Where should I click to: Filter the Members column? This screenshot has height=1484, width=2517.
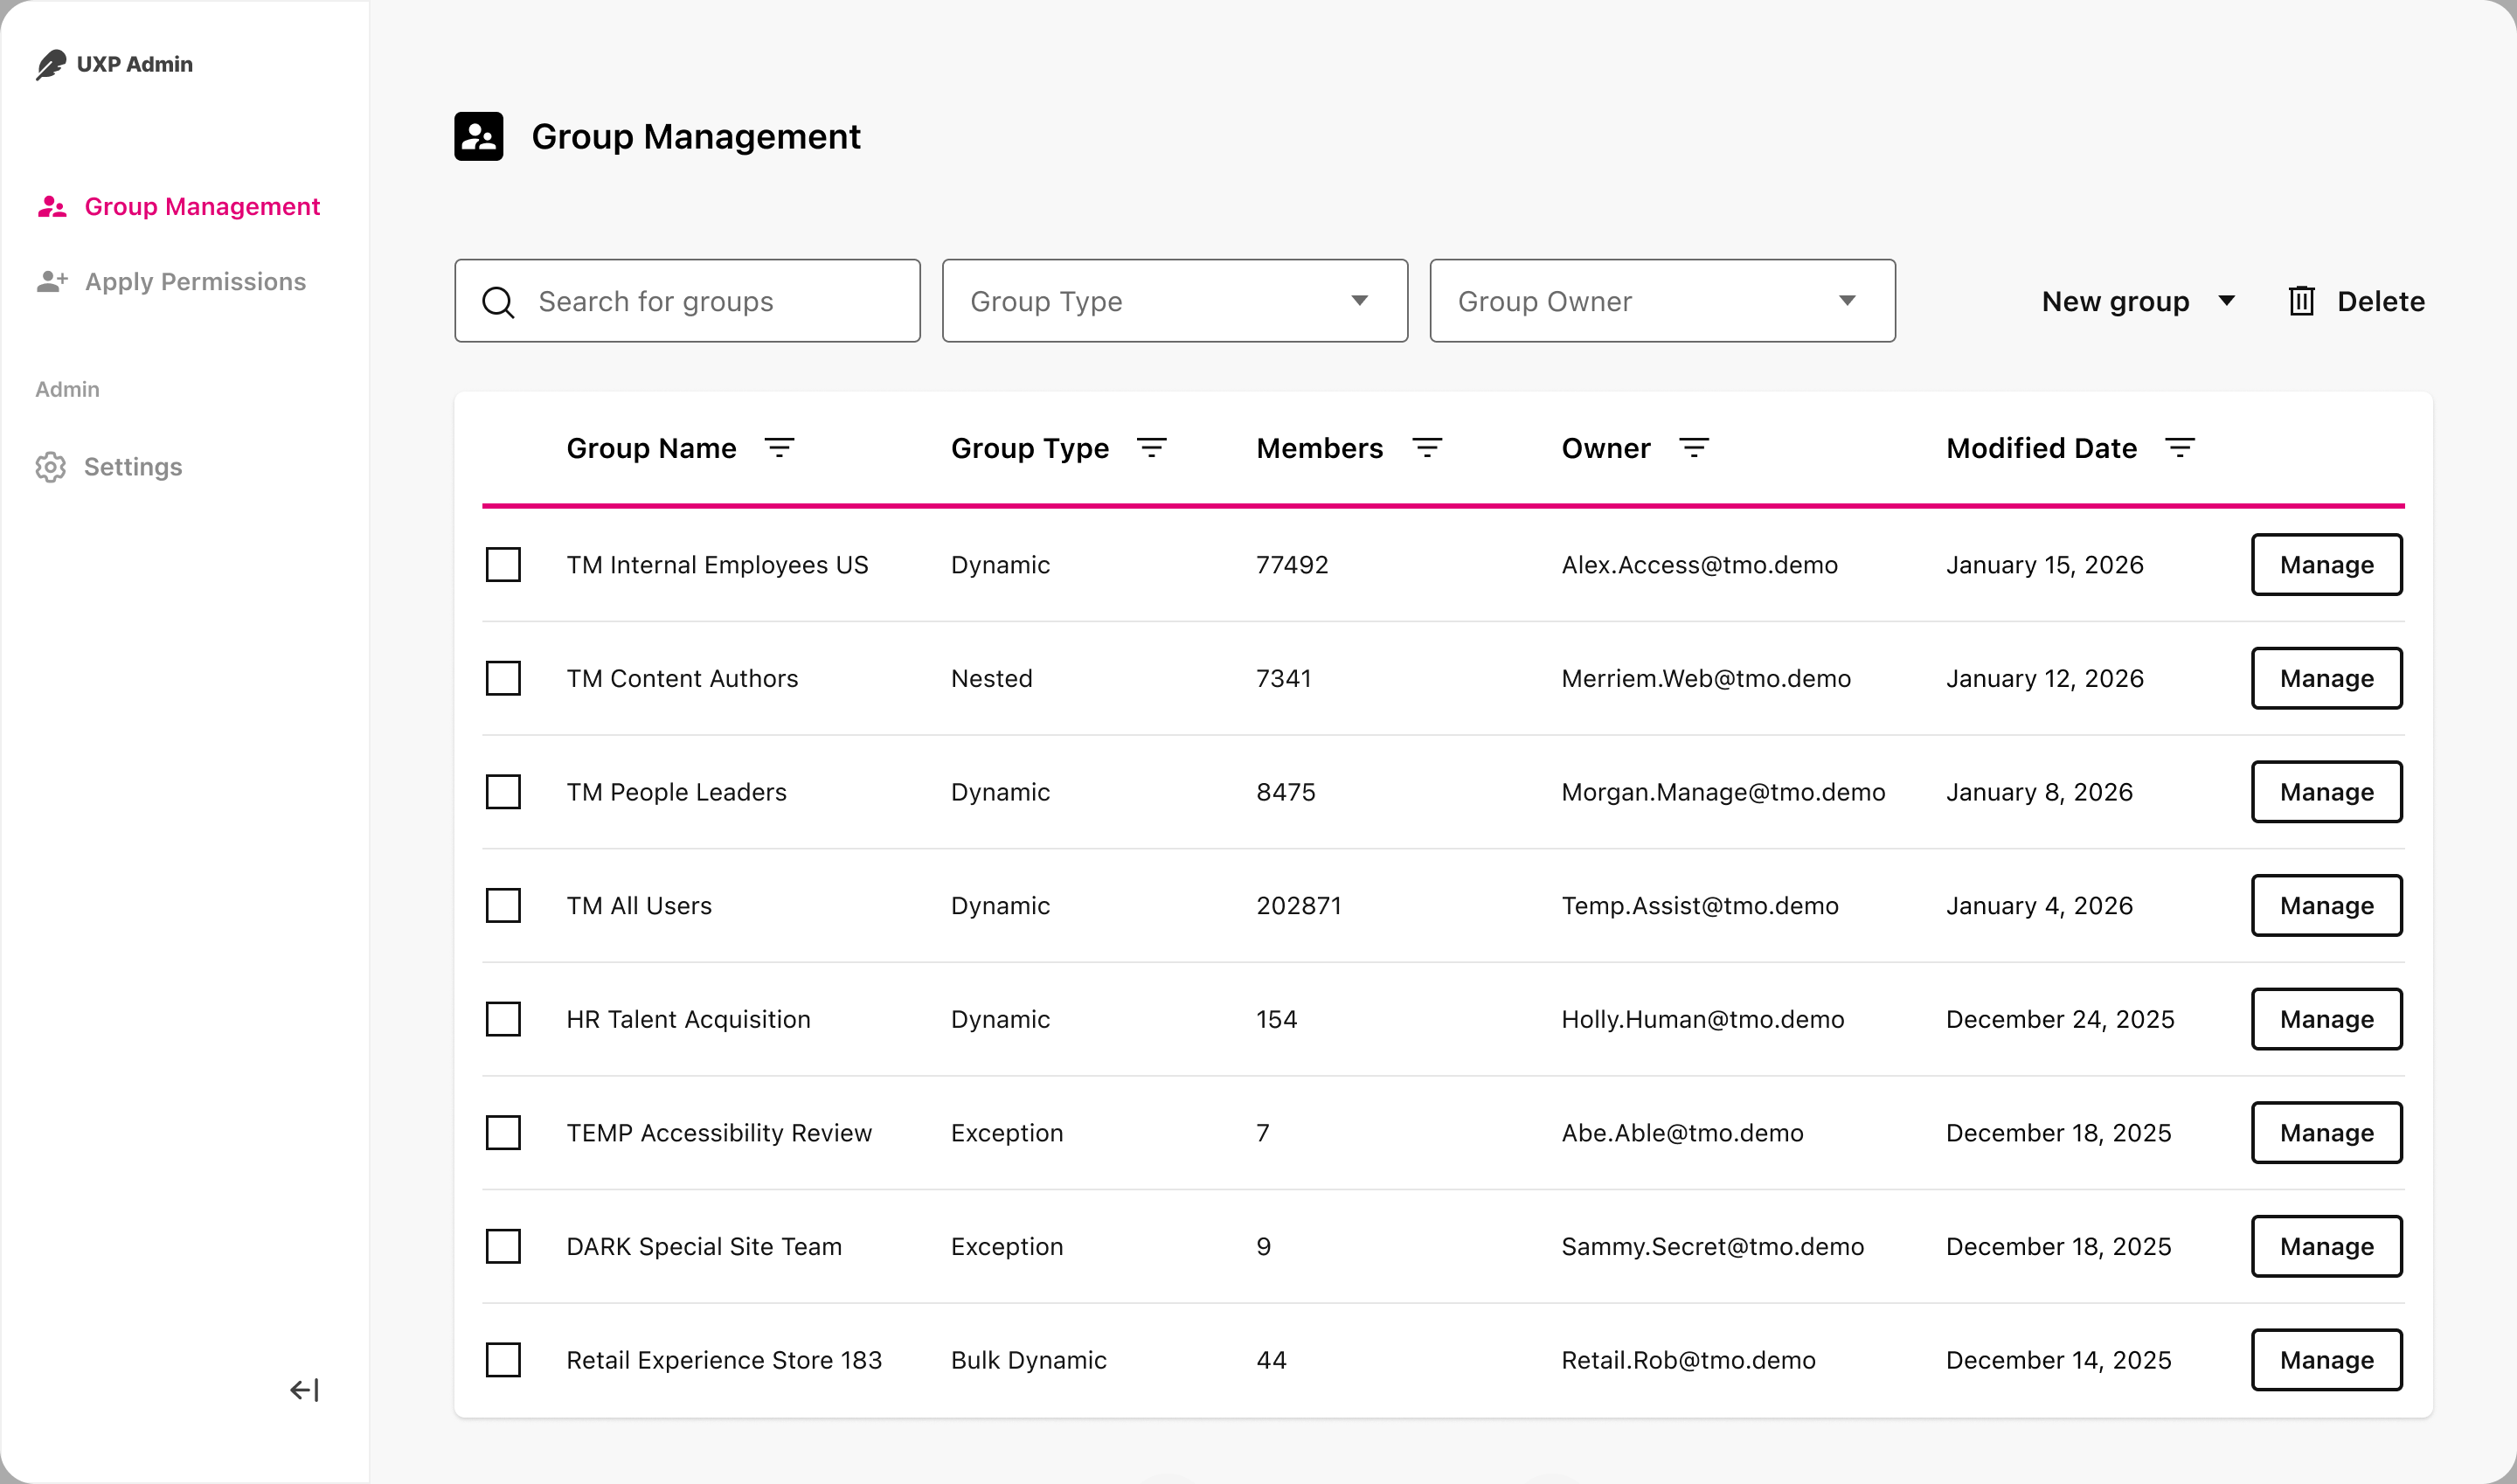pos(1426,448)
